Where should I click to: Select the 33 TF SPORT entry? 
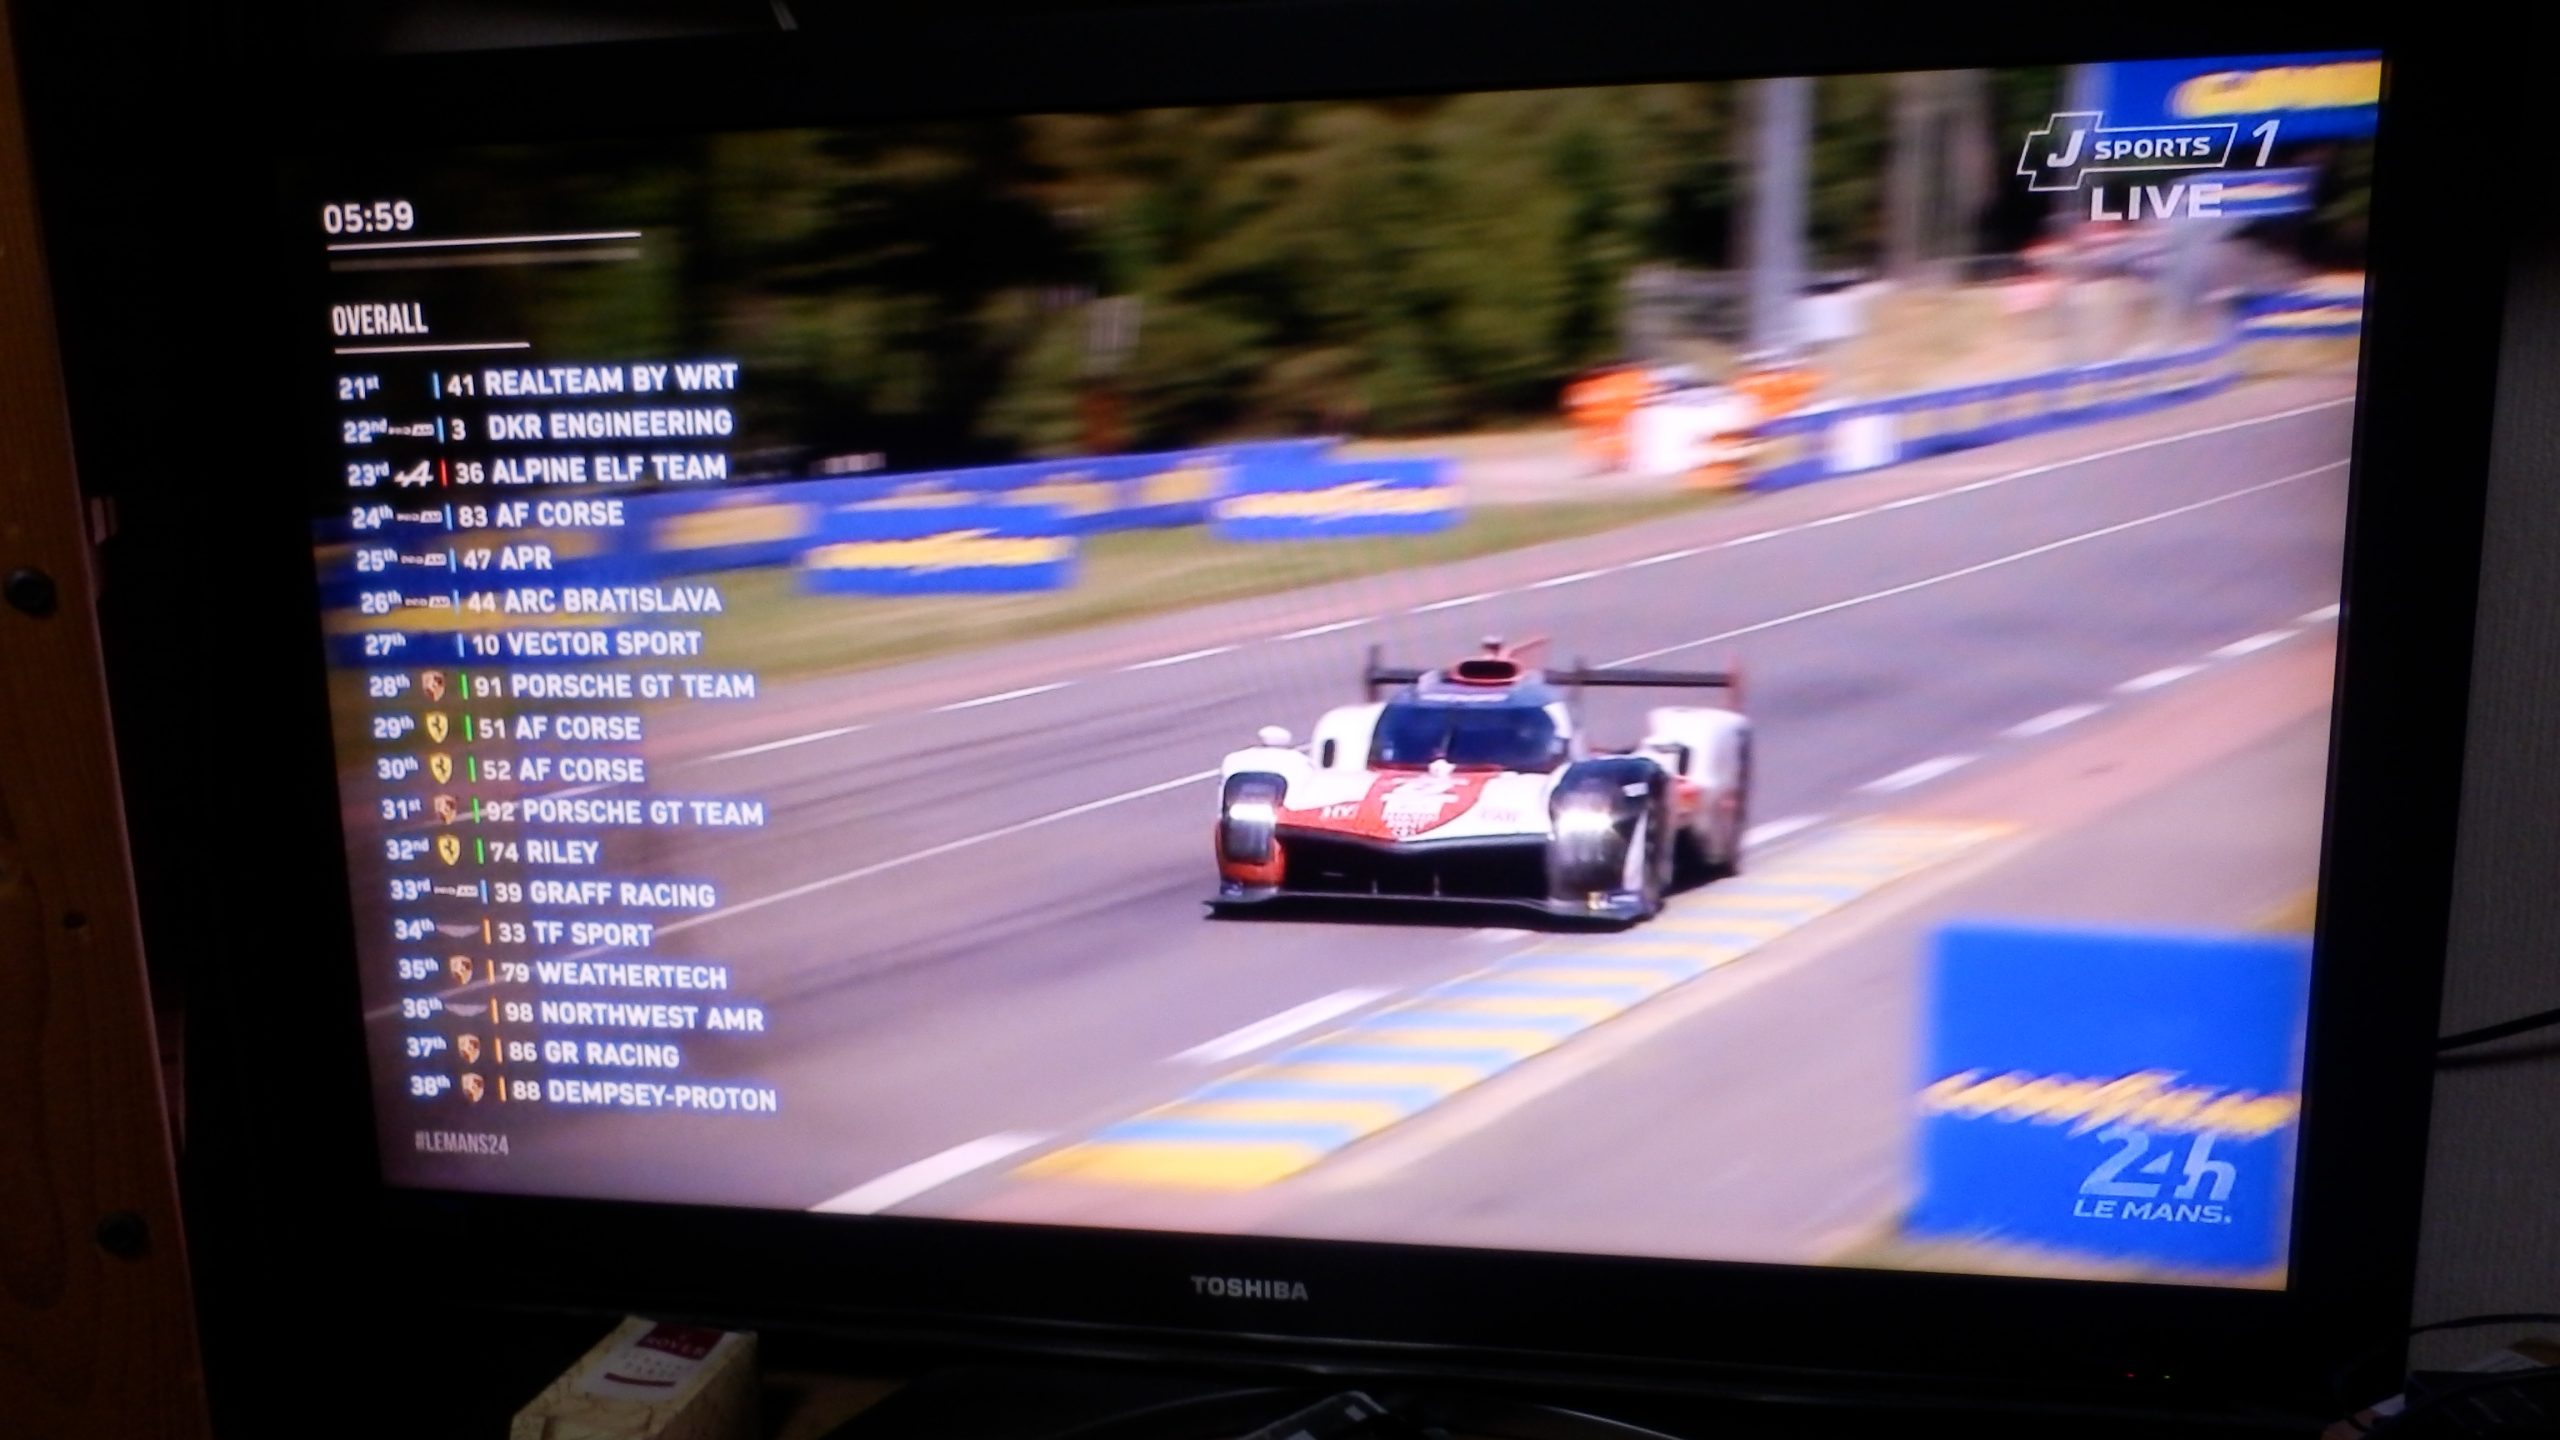(x=575, y=935)
